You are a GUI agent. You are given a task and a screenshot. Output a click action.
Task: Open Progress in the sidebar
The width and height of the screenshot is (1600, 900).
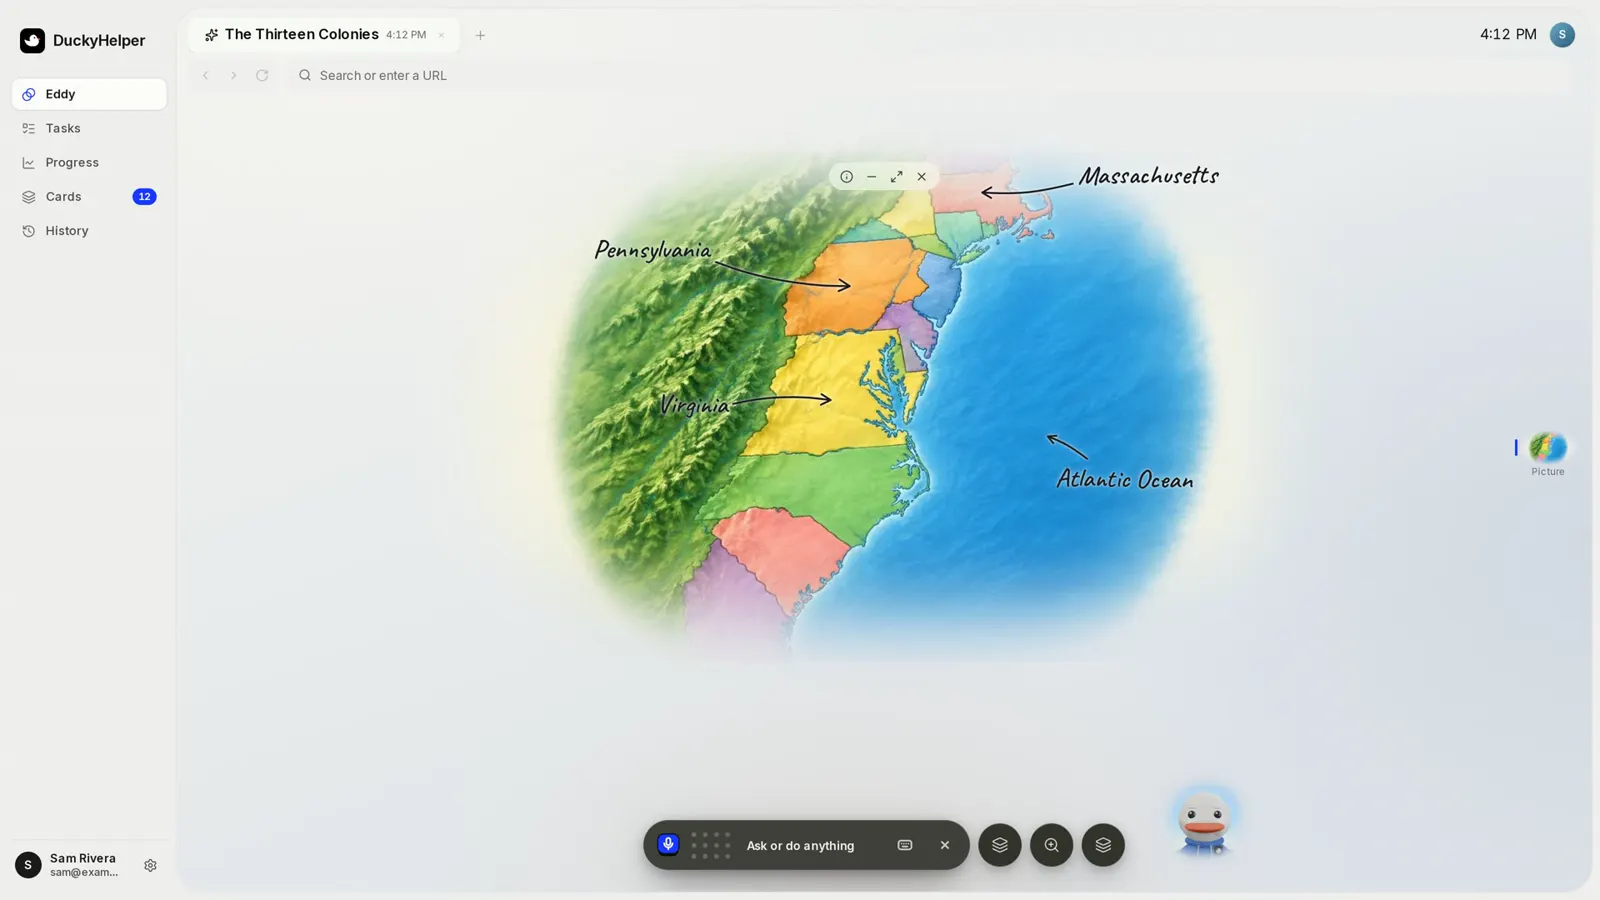click(x=89, y=162)
